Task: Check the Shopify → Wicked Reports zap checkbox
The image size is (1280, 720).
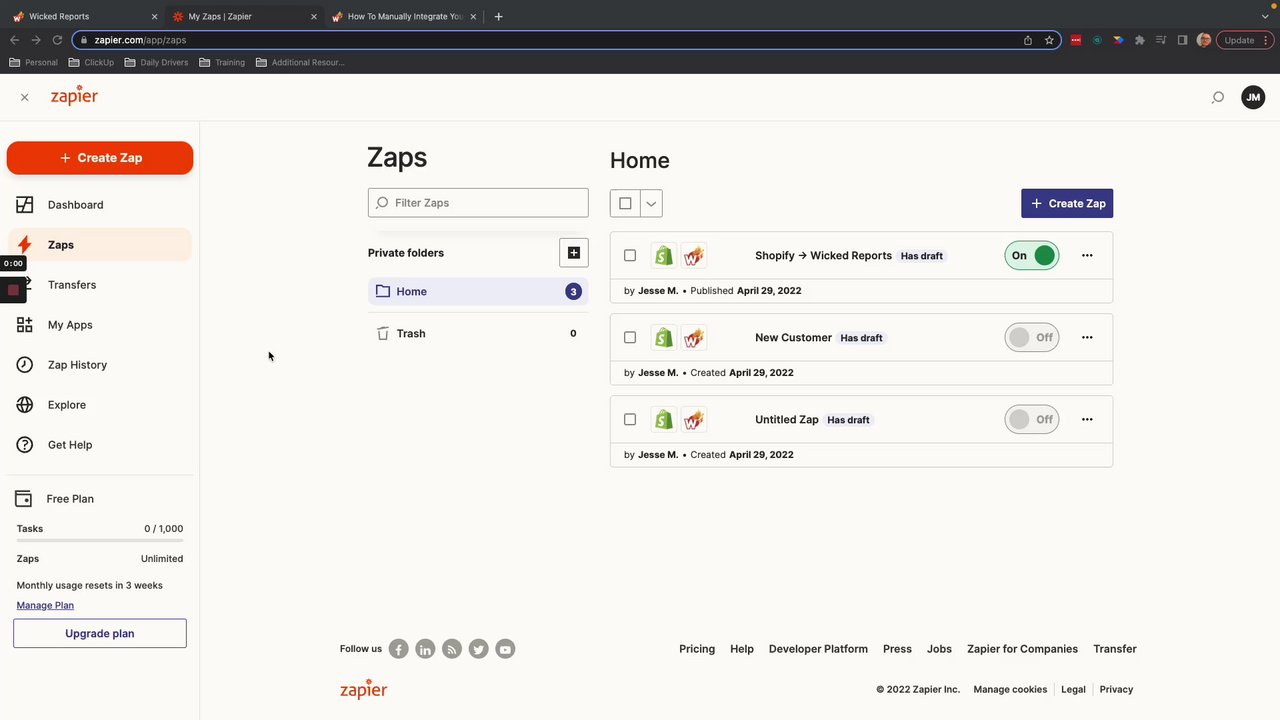Action: [x=630, y=256]
